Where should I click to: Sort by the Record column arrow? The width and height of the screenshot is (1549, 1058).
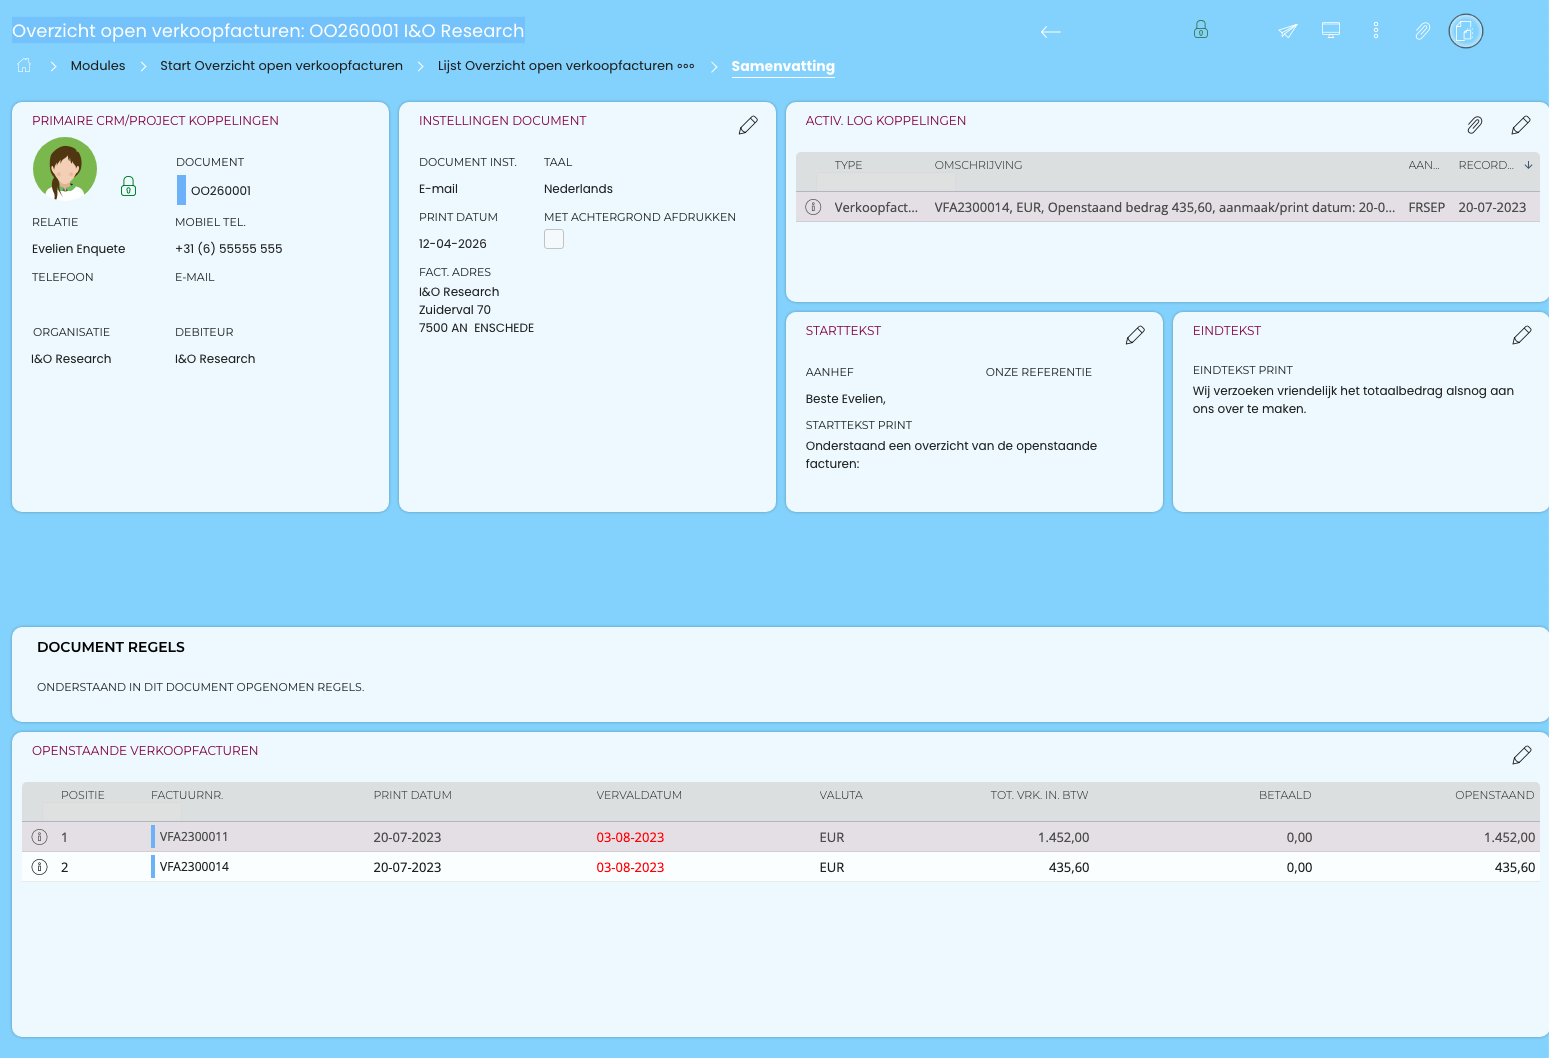point(1528,165)
